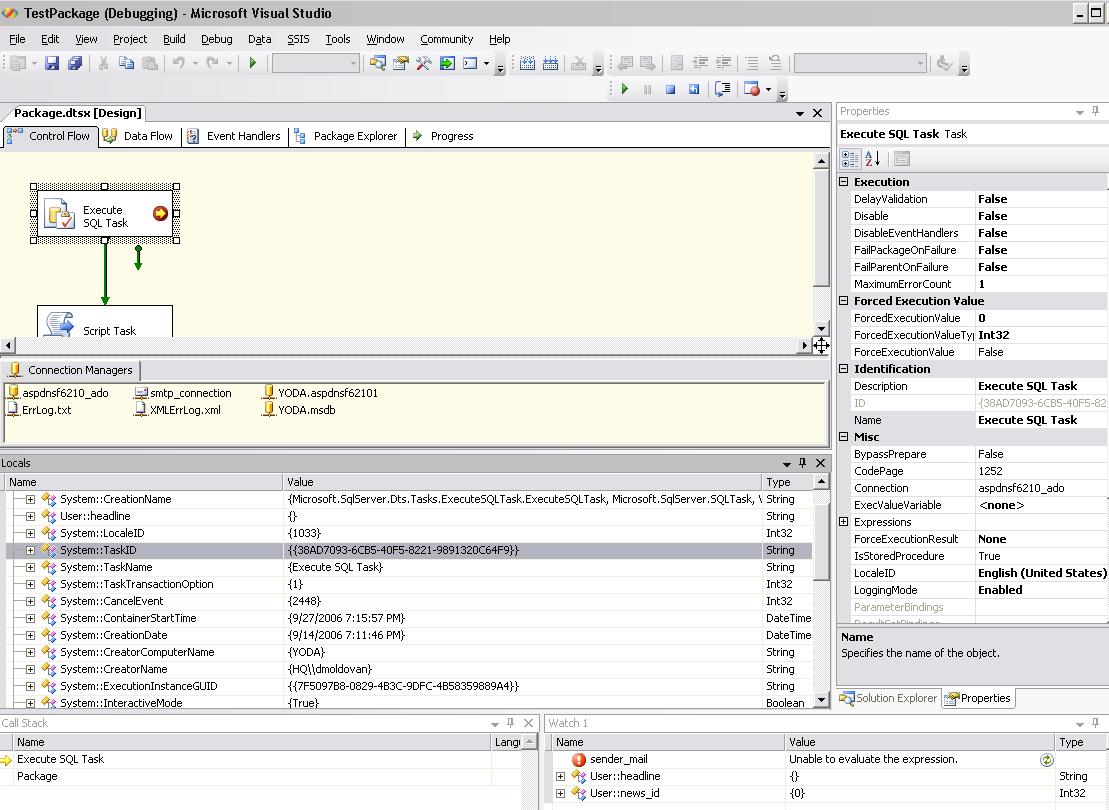Toggle the Categorized view in Properties
This screenshot has height=810, width=1109.
(850, 159)
